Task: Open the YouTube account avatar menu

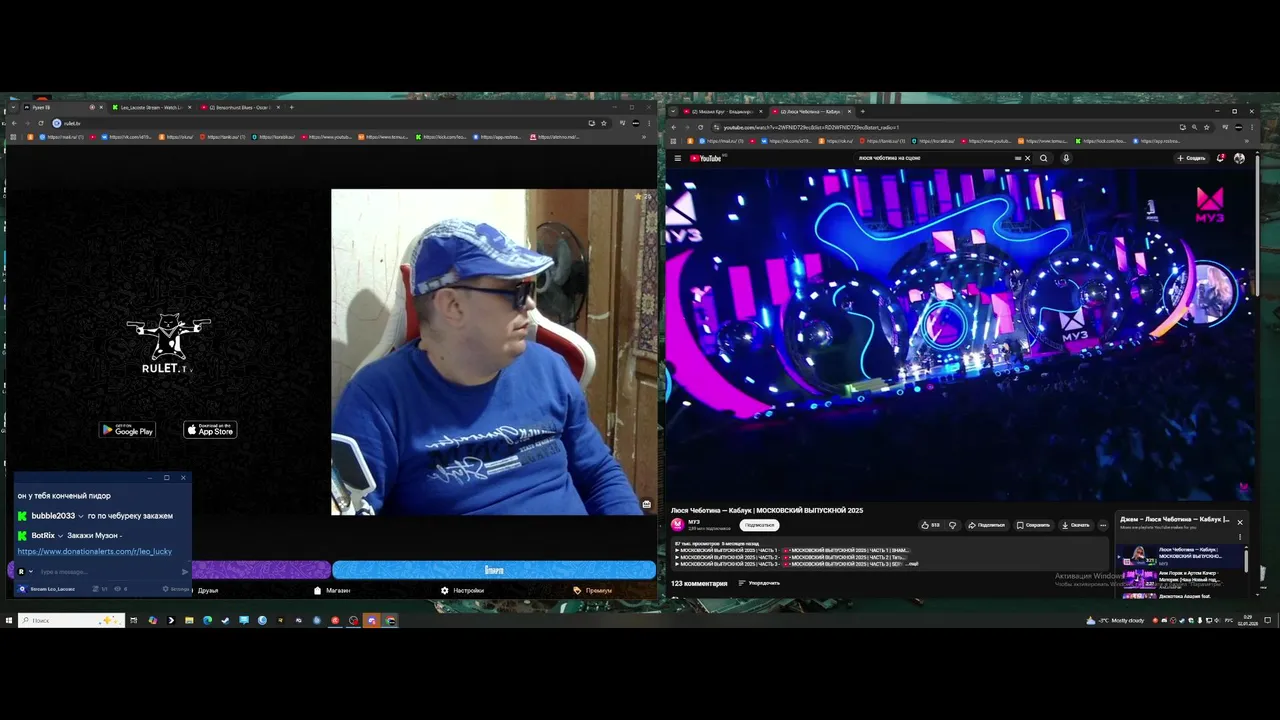Action: tap(1240, 158)
